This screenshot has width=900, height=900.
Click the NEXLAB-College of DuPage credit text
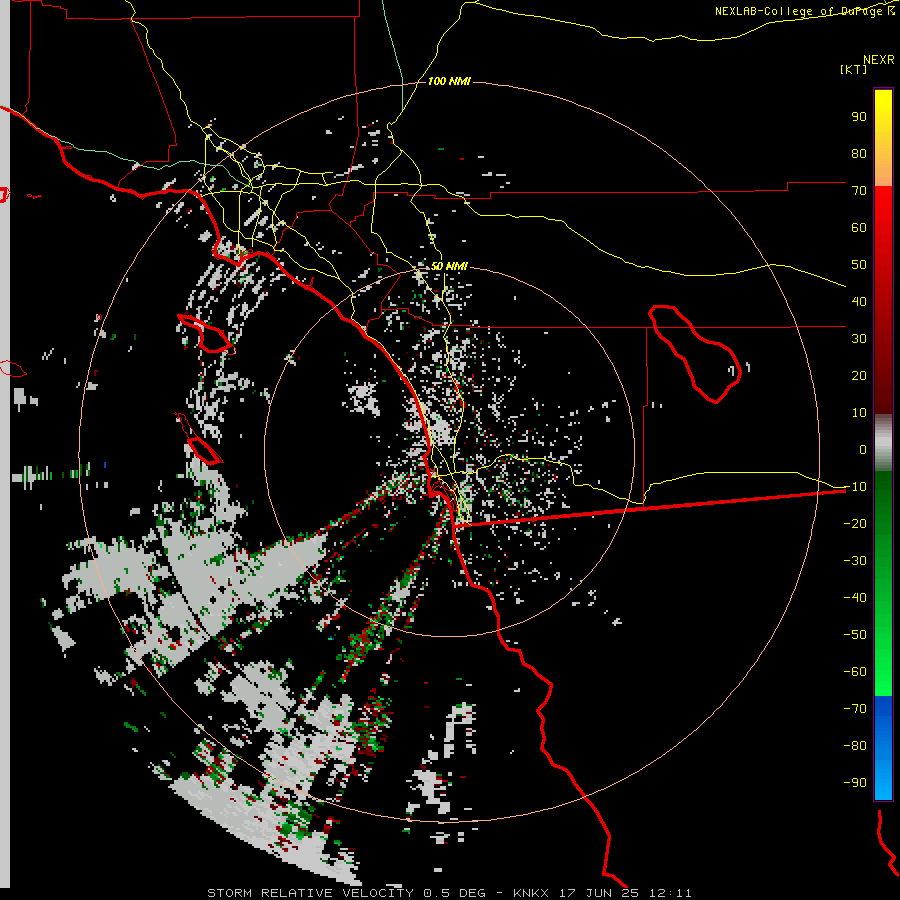pos(804,11)
